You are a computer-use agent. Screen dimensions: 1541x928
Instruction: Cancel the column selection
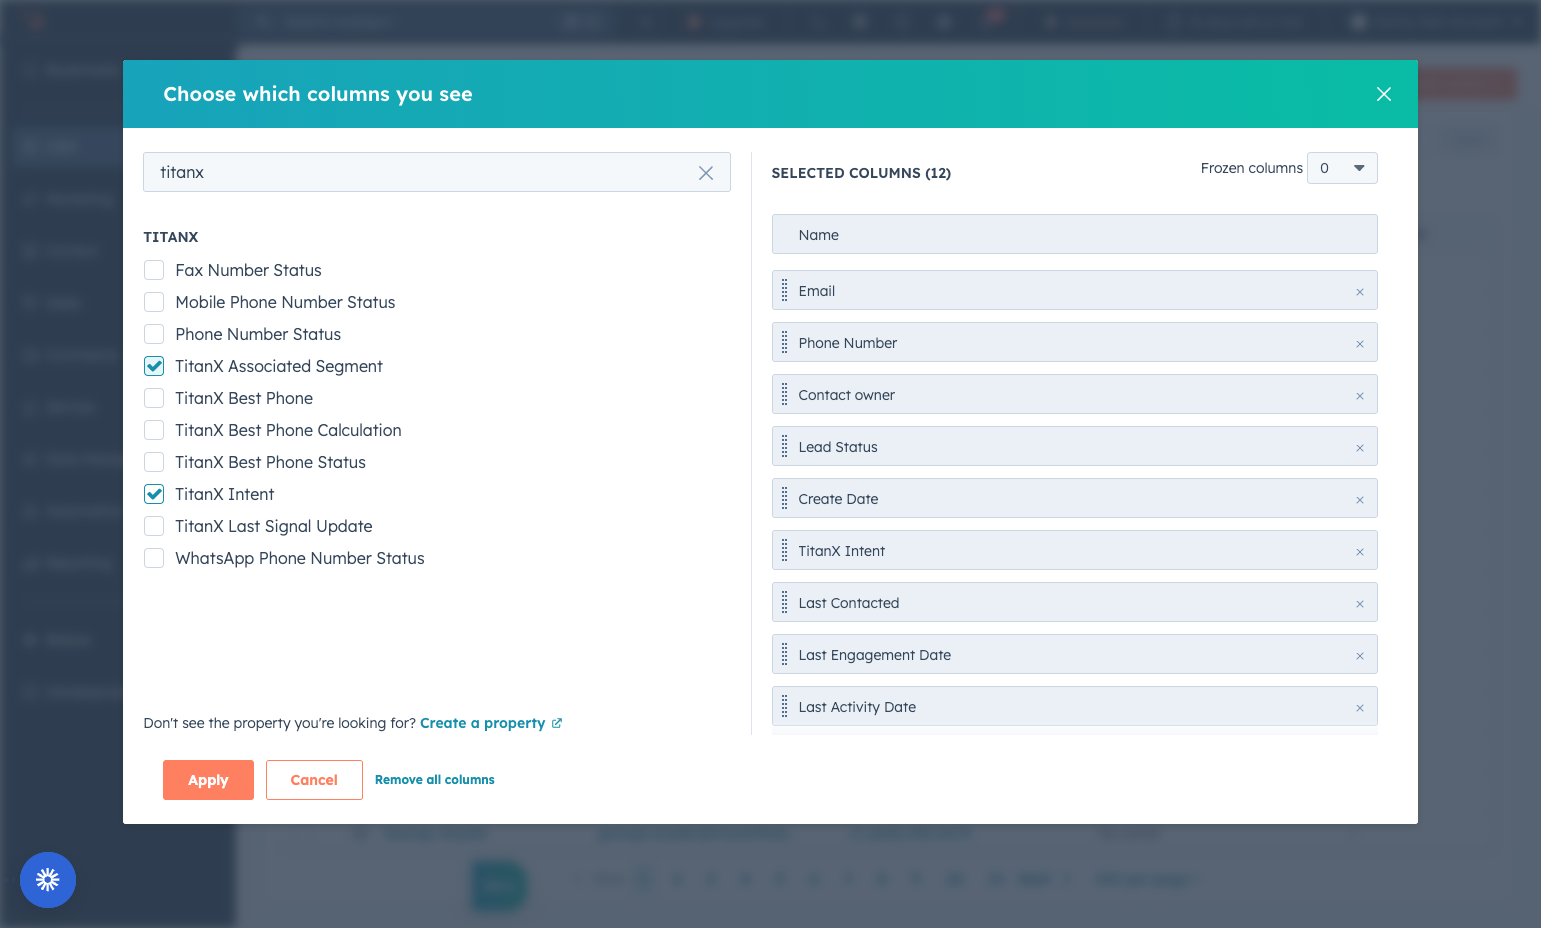coord(314,780)
